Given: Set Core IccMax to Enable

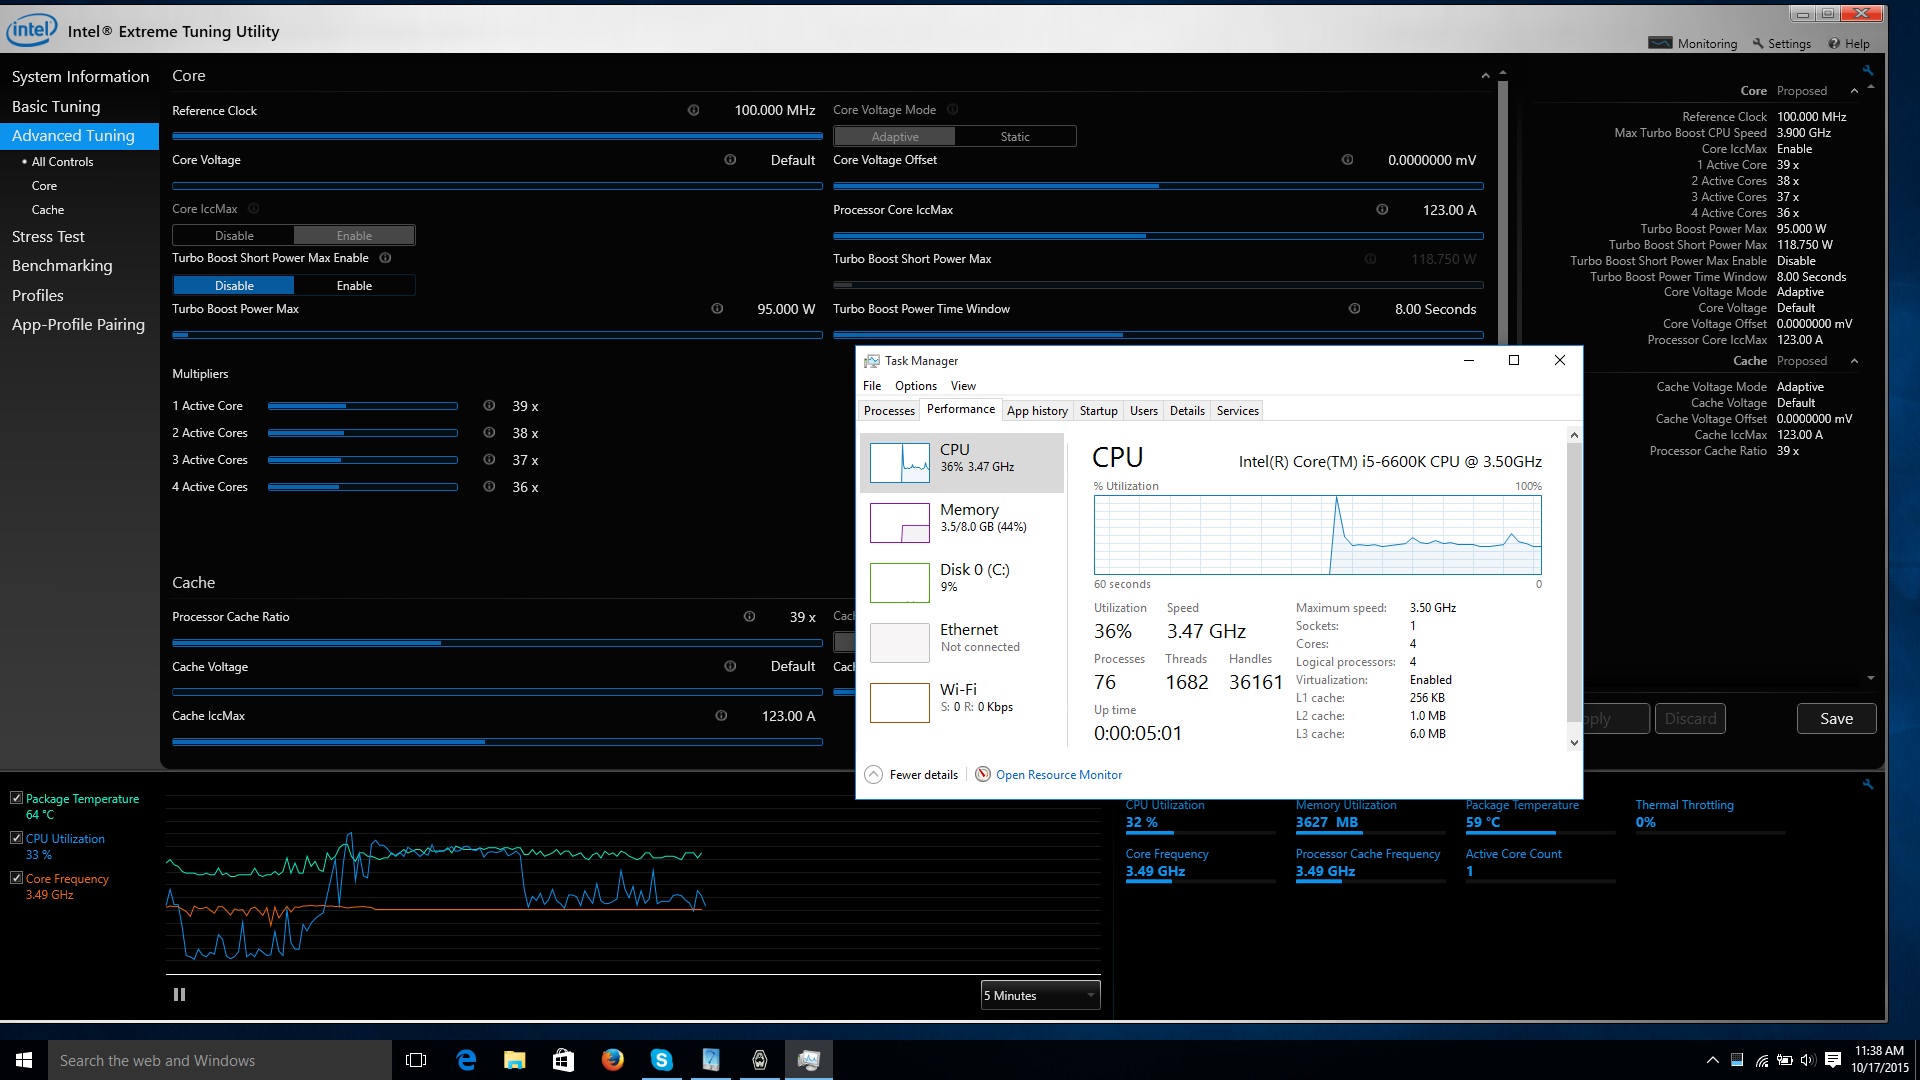Looking at the screenshot, I should 354,236.
